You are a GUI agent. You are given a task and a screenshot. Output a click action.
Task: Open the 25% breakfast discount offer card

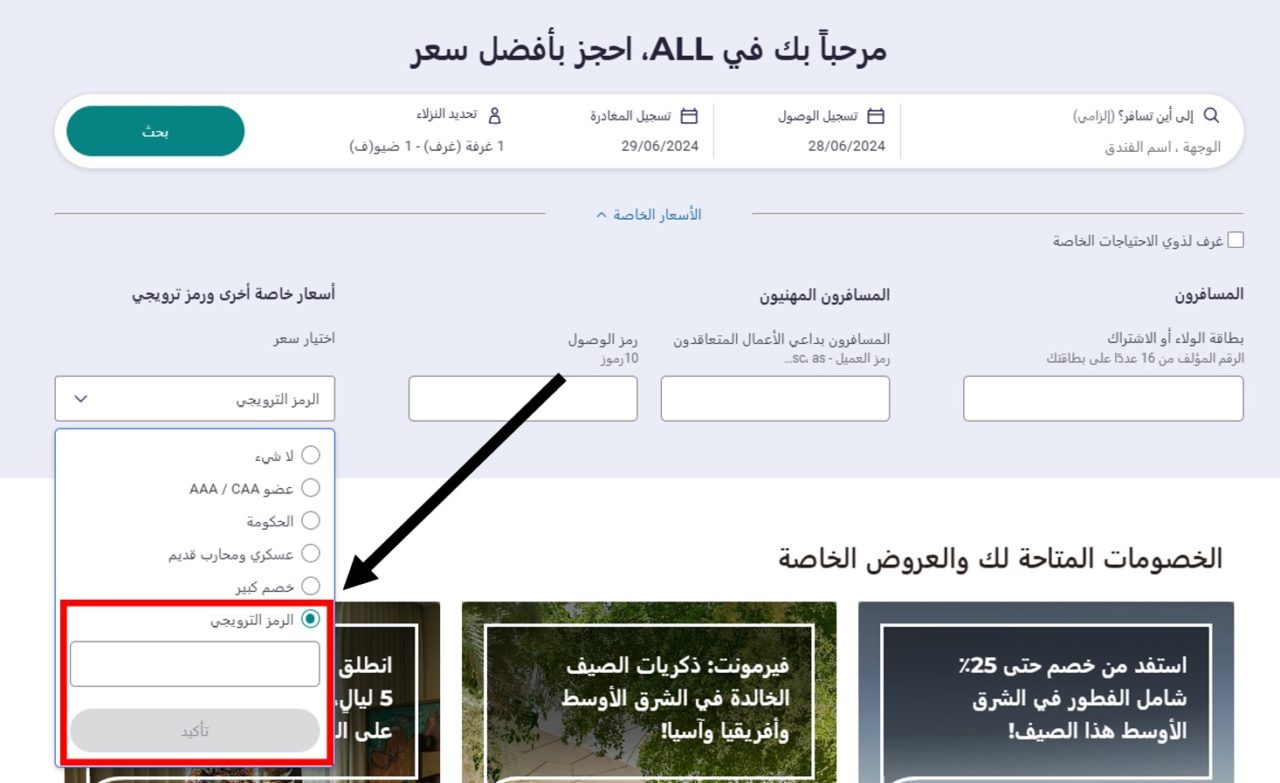(1046, 692)
